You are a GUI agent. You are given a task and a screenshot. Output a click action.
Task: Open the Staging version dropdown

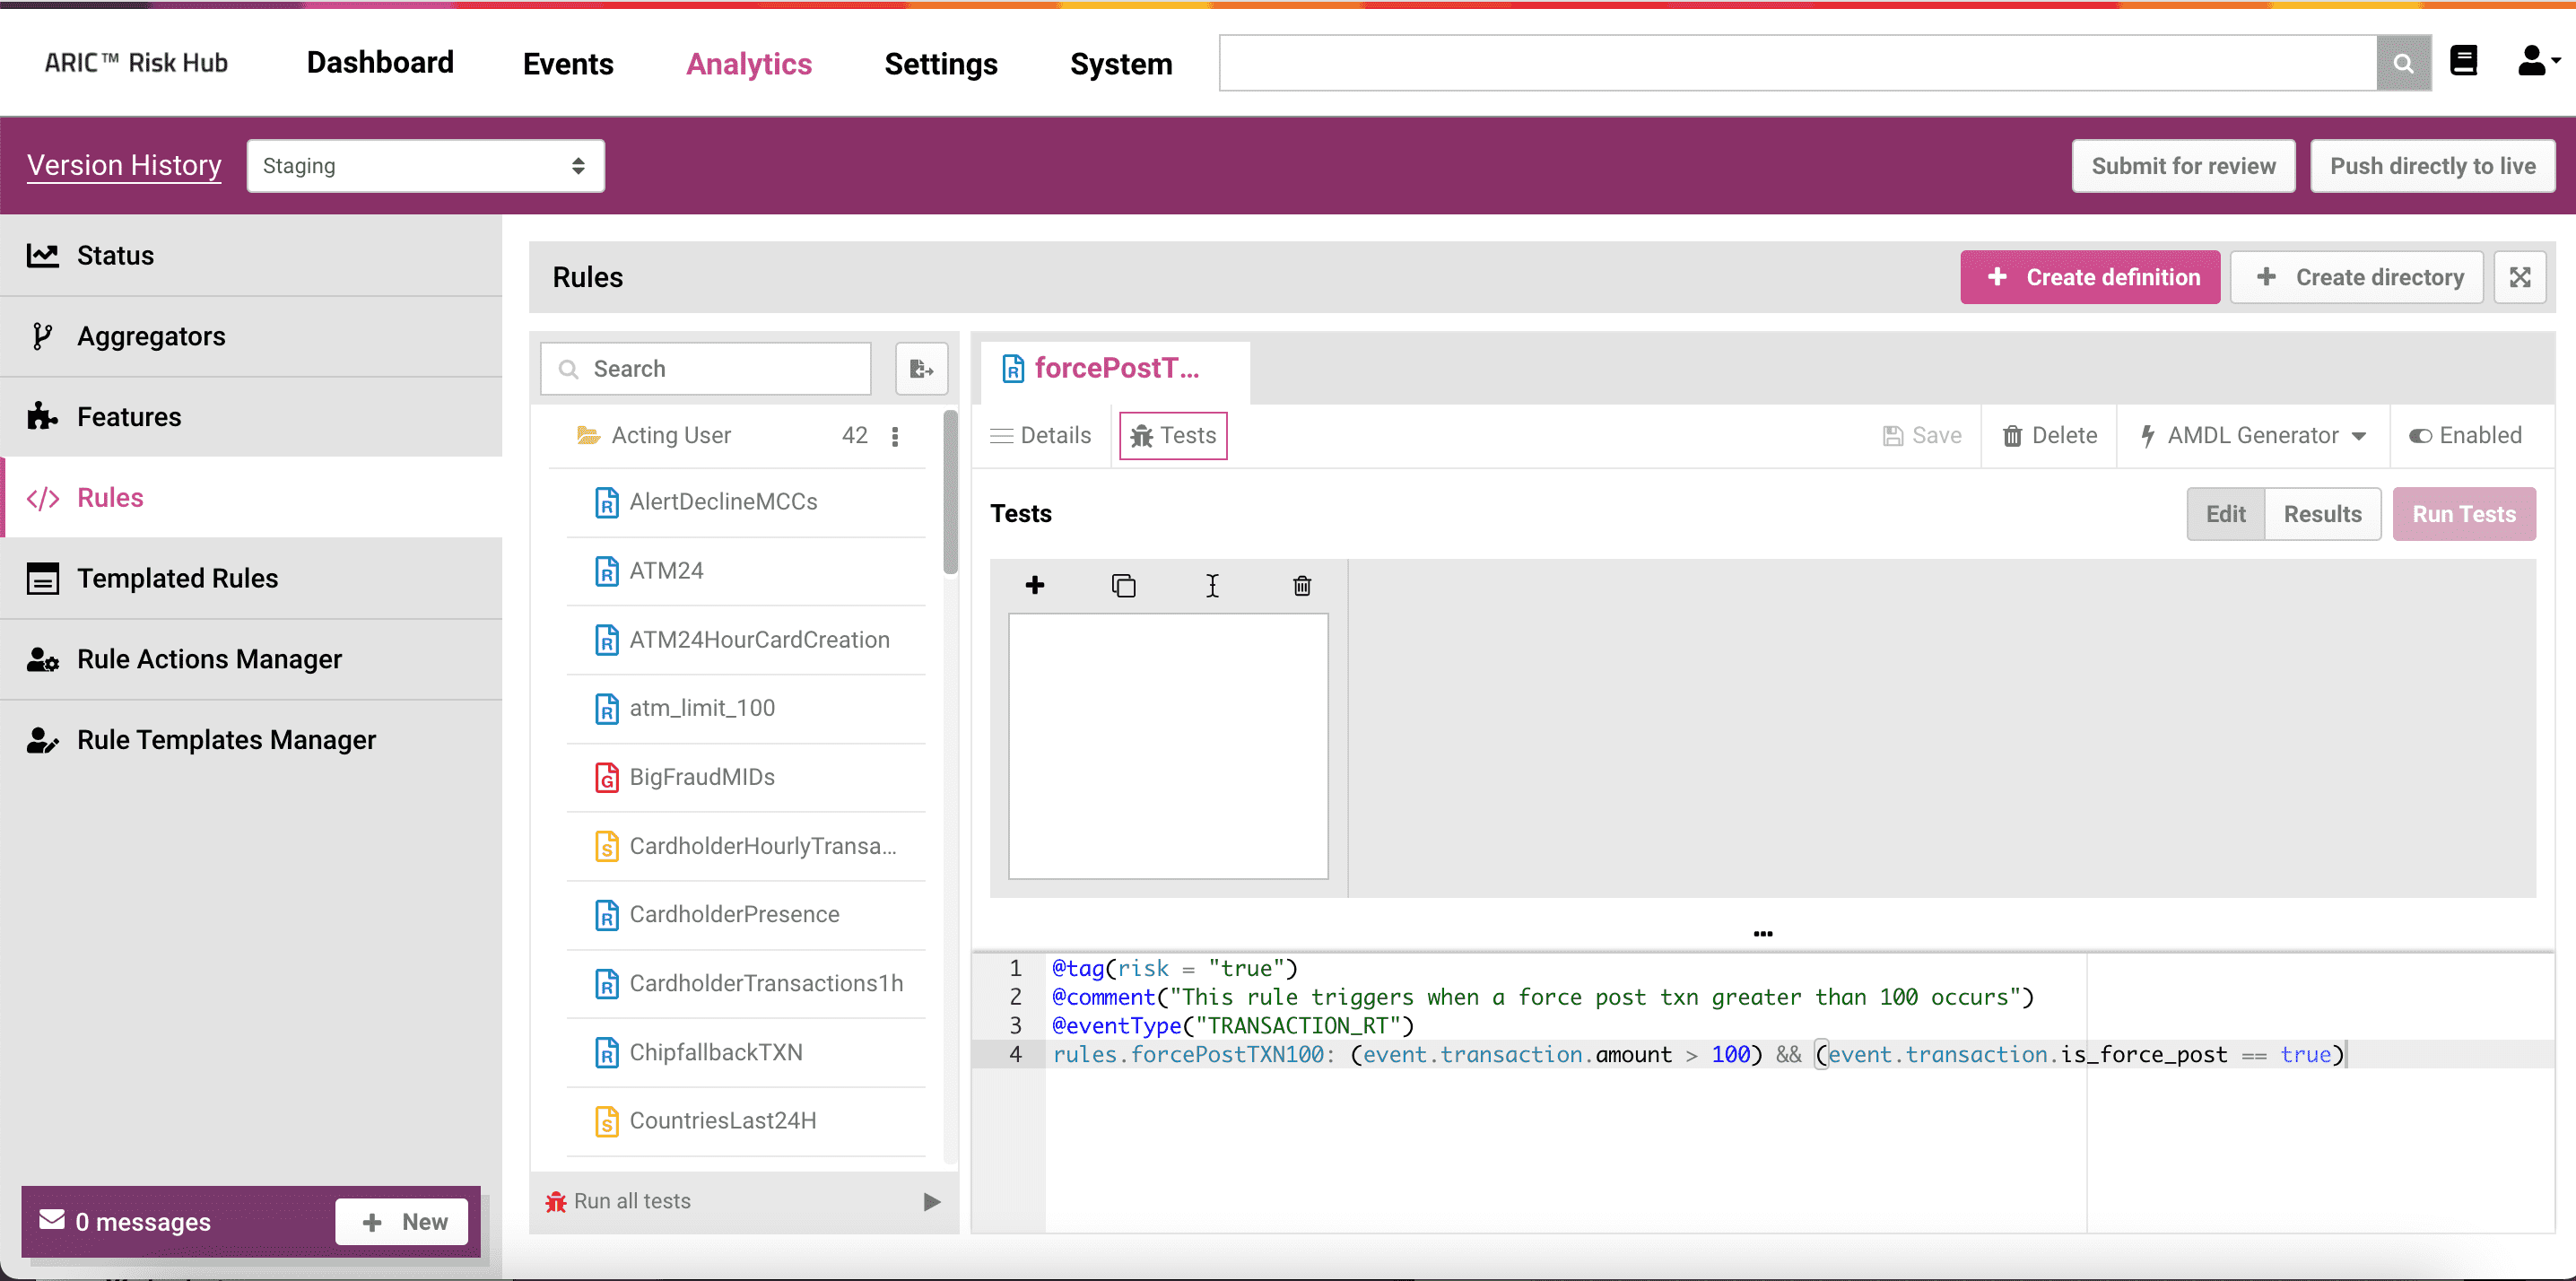pyautogui.click(x=425, y=166)
